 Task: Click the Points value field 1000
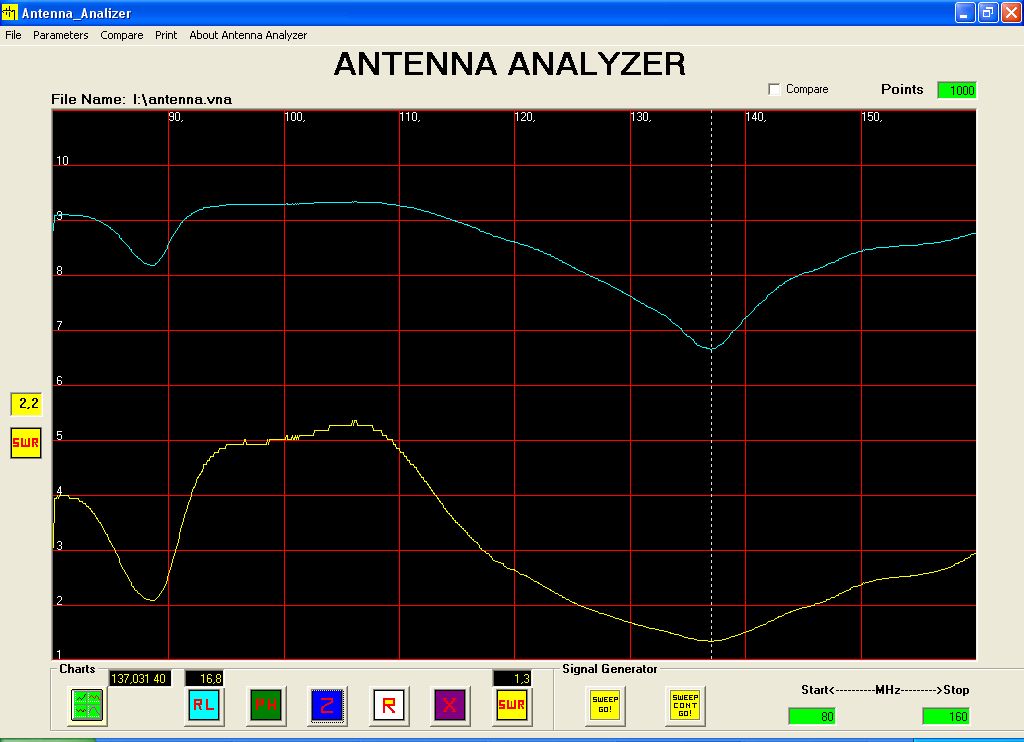point(957,90)
